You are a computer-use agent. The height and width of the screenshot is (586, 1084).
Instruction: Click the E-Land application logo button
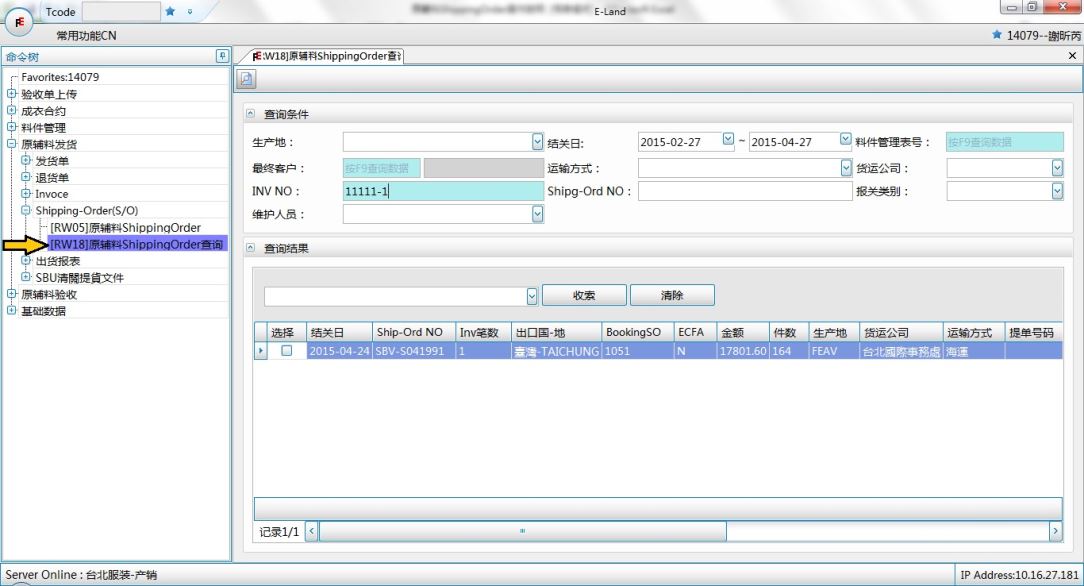[19, 18]
